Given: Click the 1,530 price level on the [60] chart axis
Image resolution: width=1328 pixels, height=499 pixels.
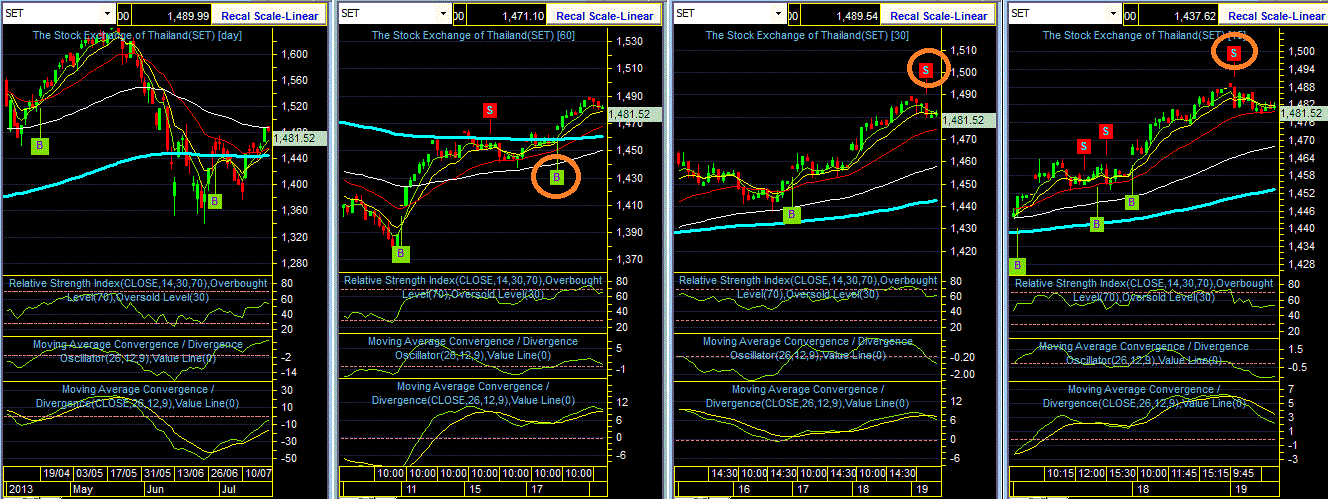Looking at the screenshot, I should point(630,42).
